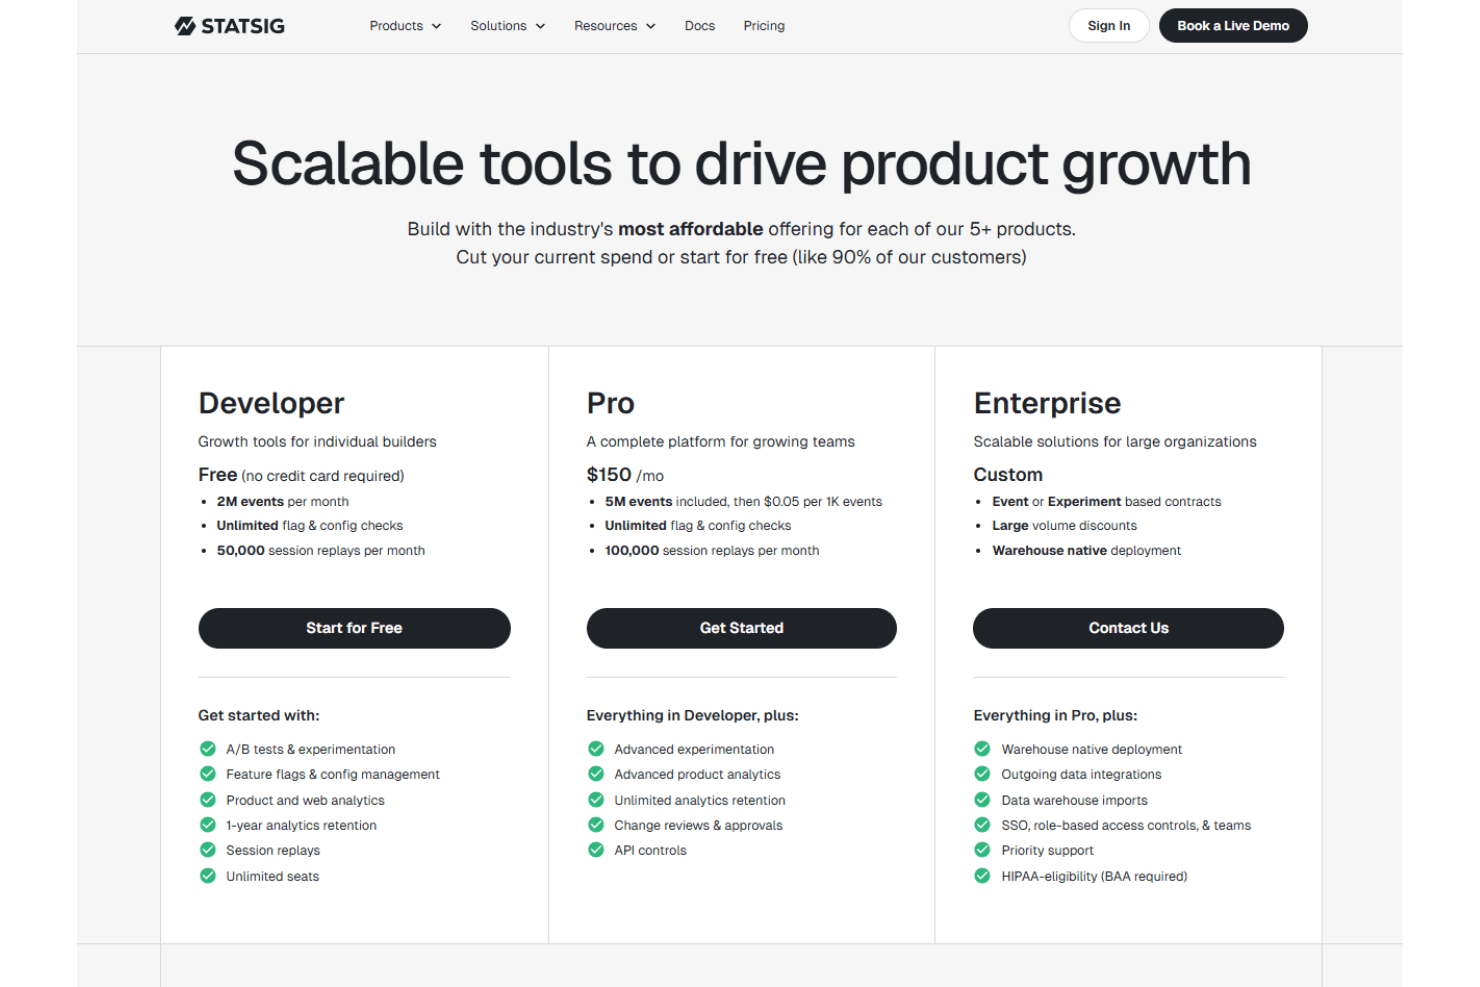Go to the Pricing page
This screenshot has height=987, width=1480.
[764, 26]
